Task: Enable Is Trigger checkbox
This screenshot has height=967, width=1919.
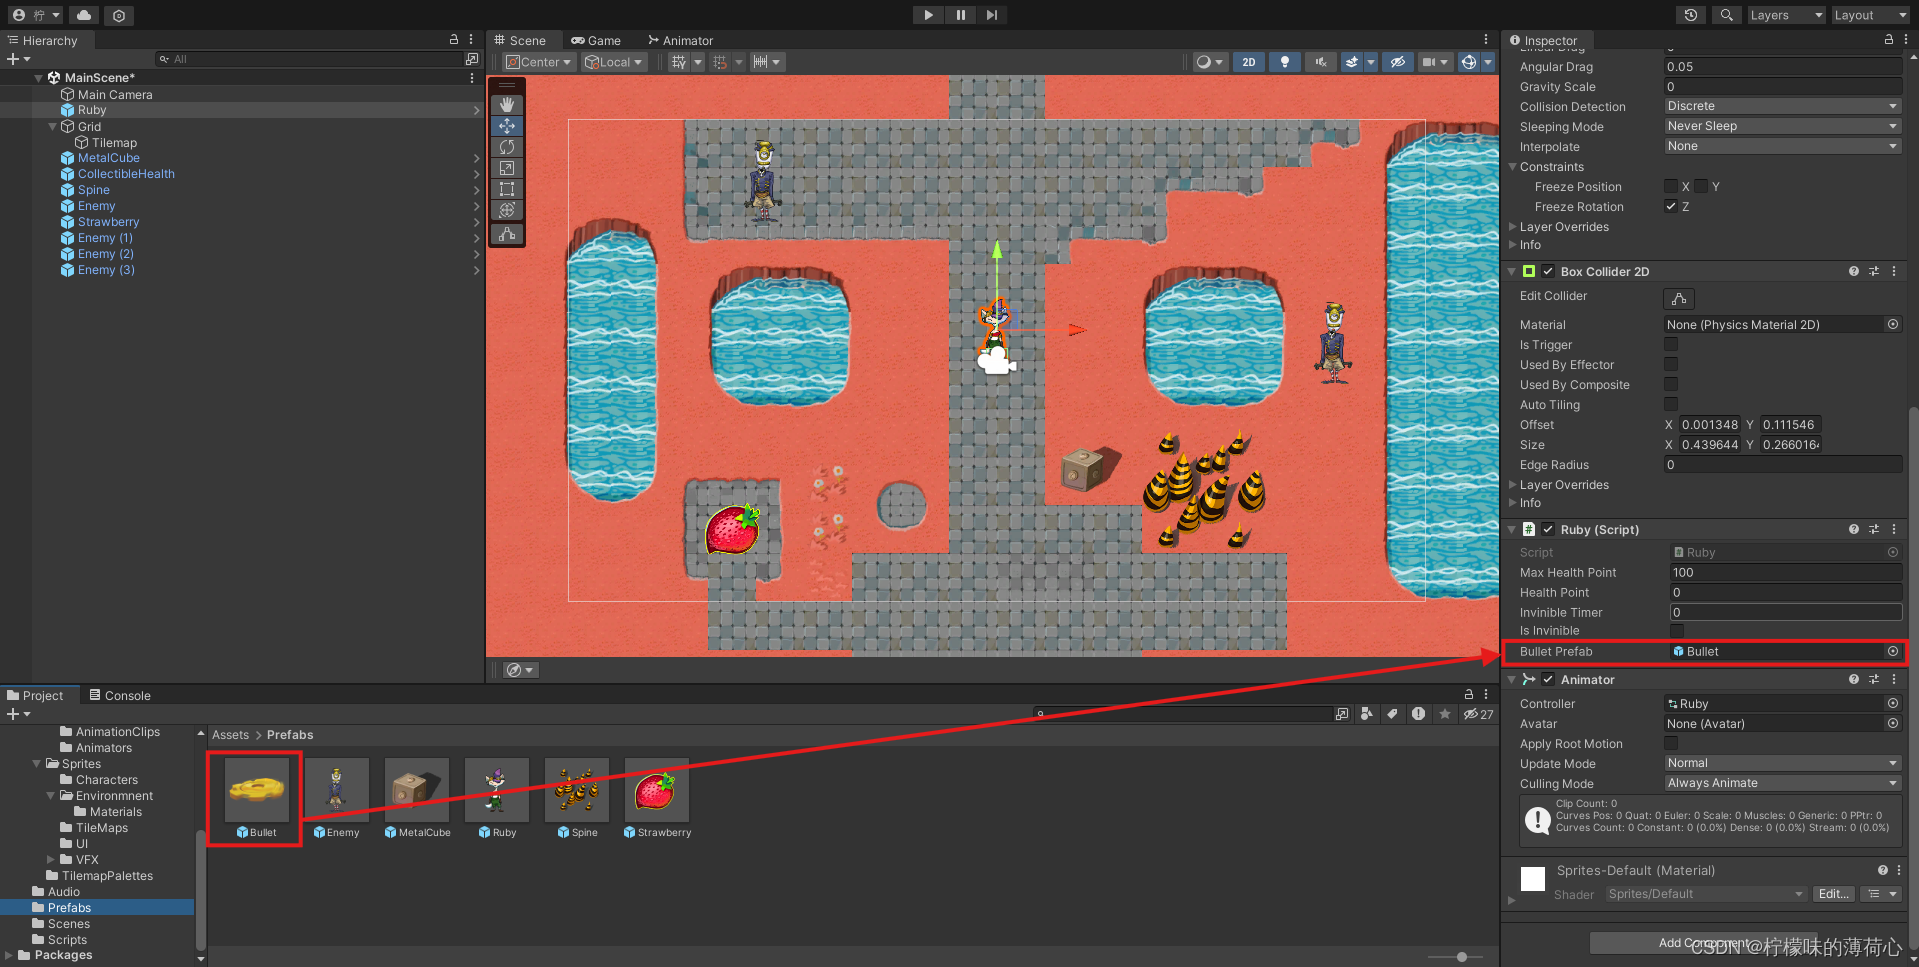Action: click(1671, 345)
